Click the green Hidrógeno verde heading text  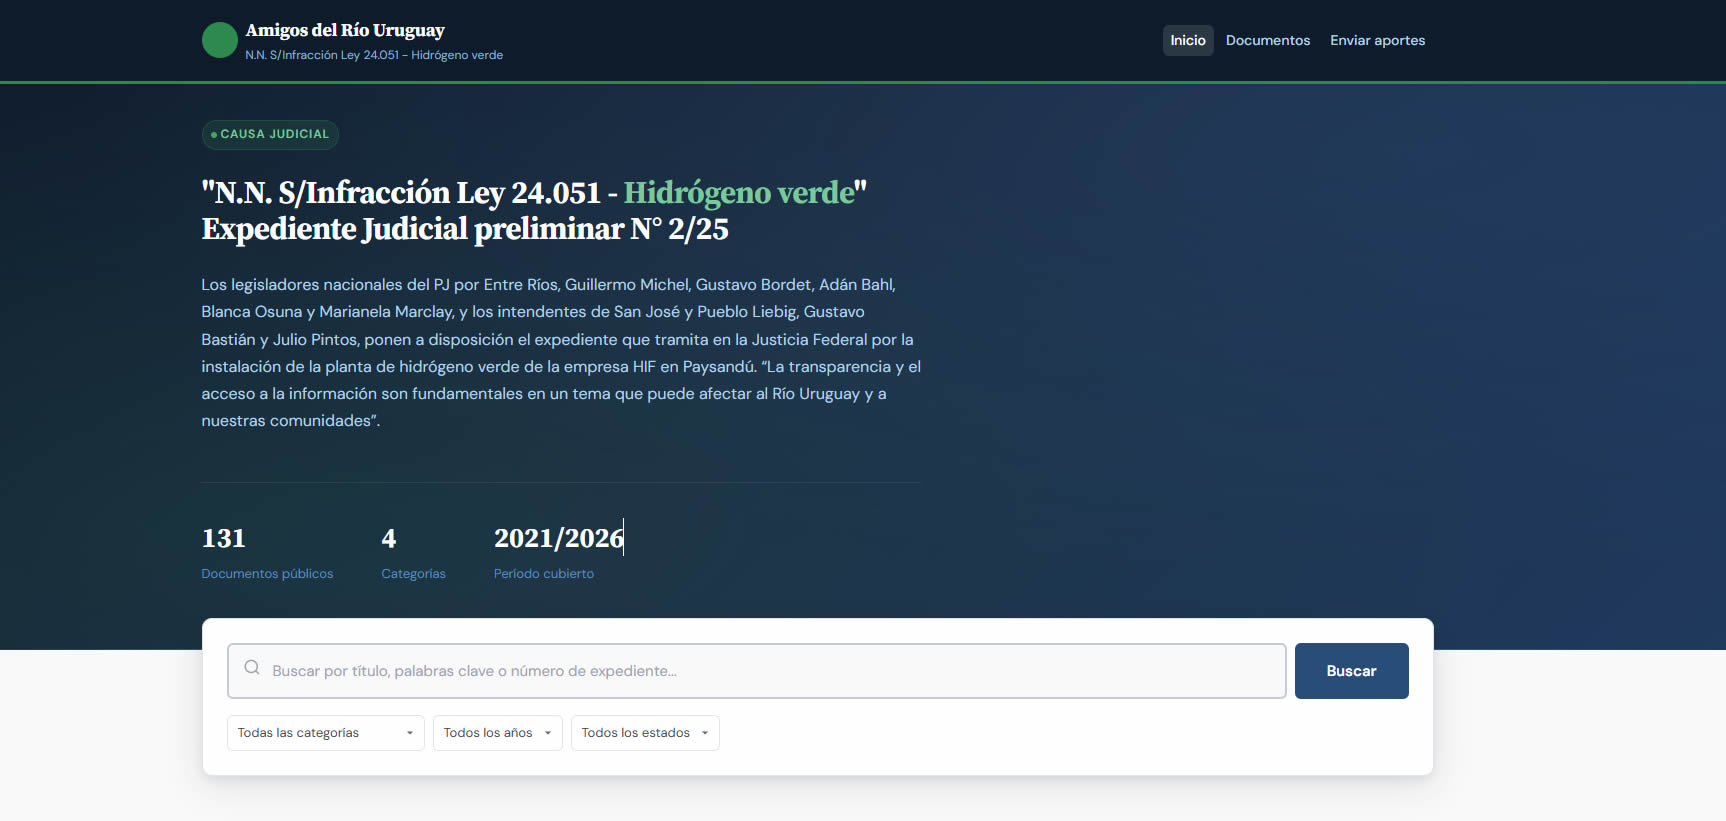click(739, 192)
